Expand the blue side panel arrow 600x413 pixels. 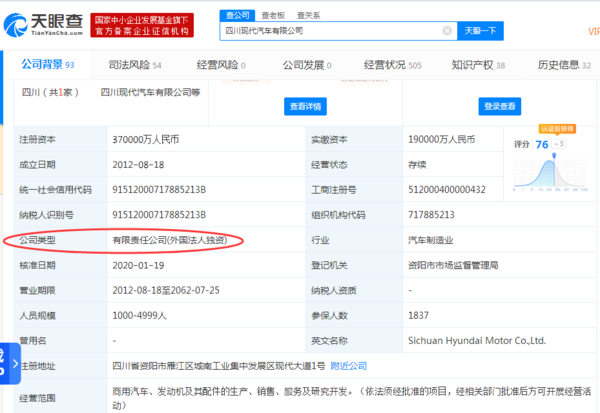point(15,363)
